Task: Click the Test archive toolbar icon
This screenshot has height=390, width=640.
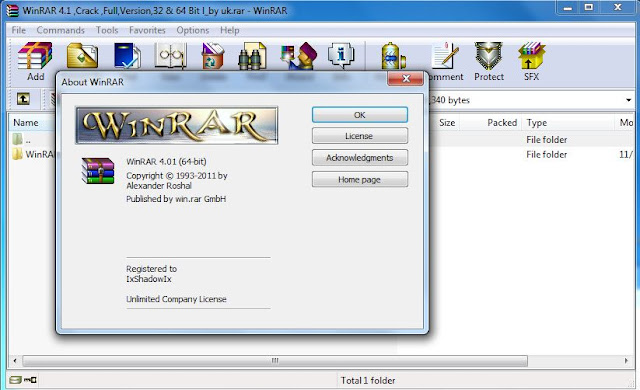Action: click(127, 55)
